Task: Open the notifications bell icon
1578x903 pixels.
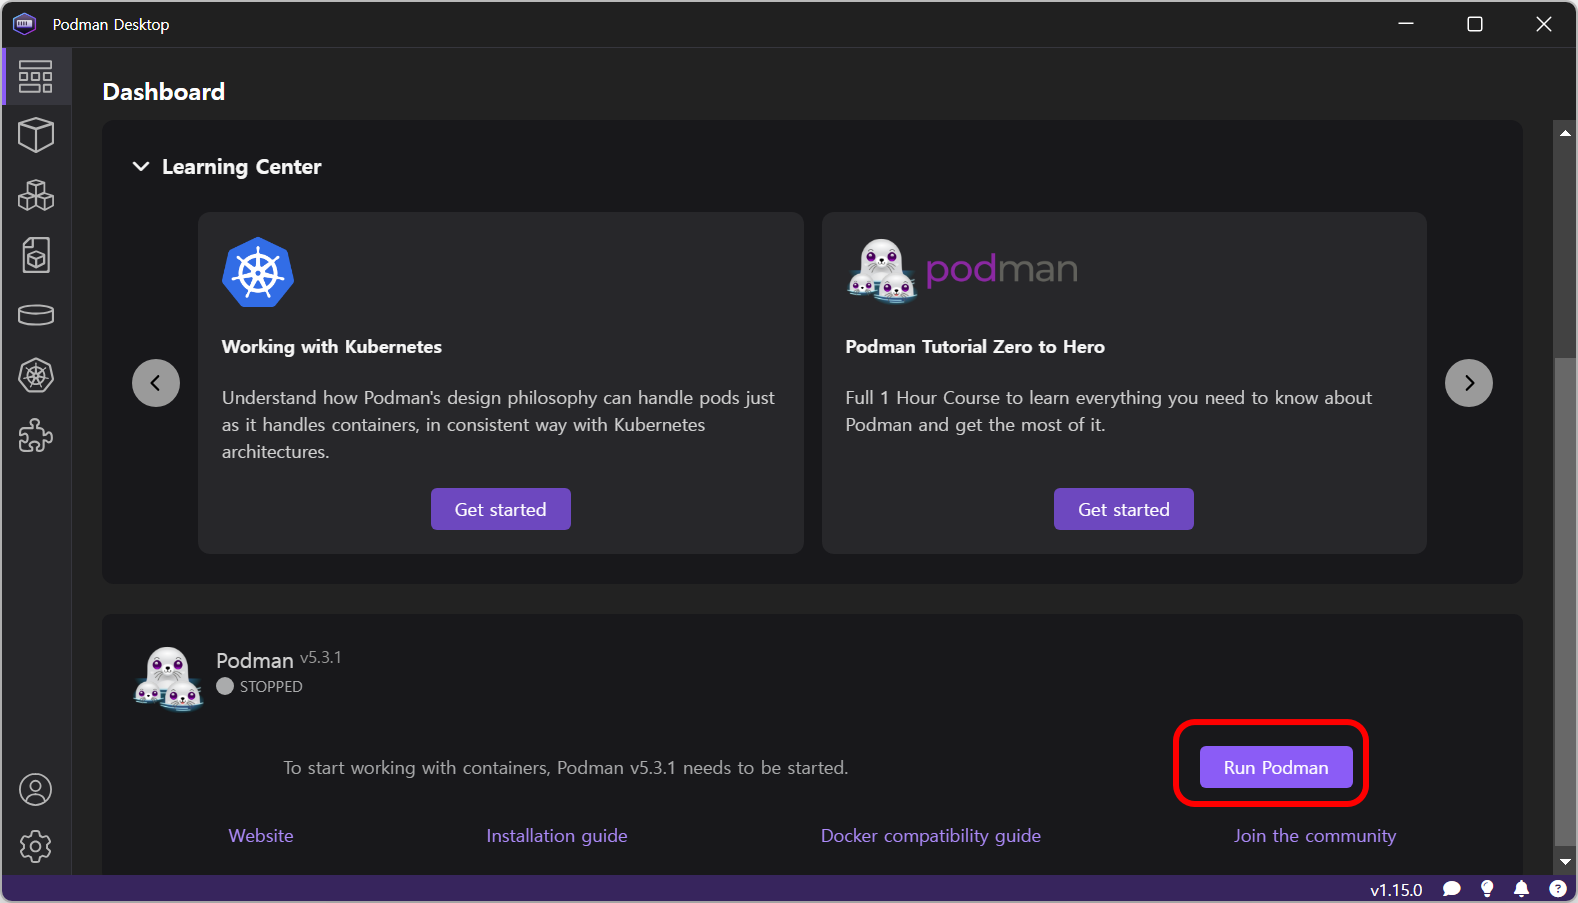Action: click(1521, 888)
